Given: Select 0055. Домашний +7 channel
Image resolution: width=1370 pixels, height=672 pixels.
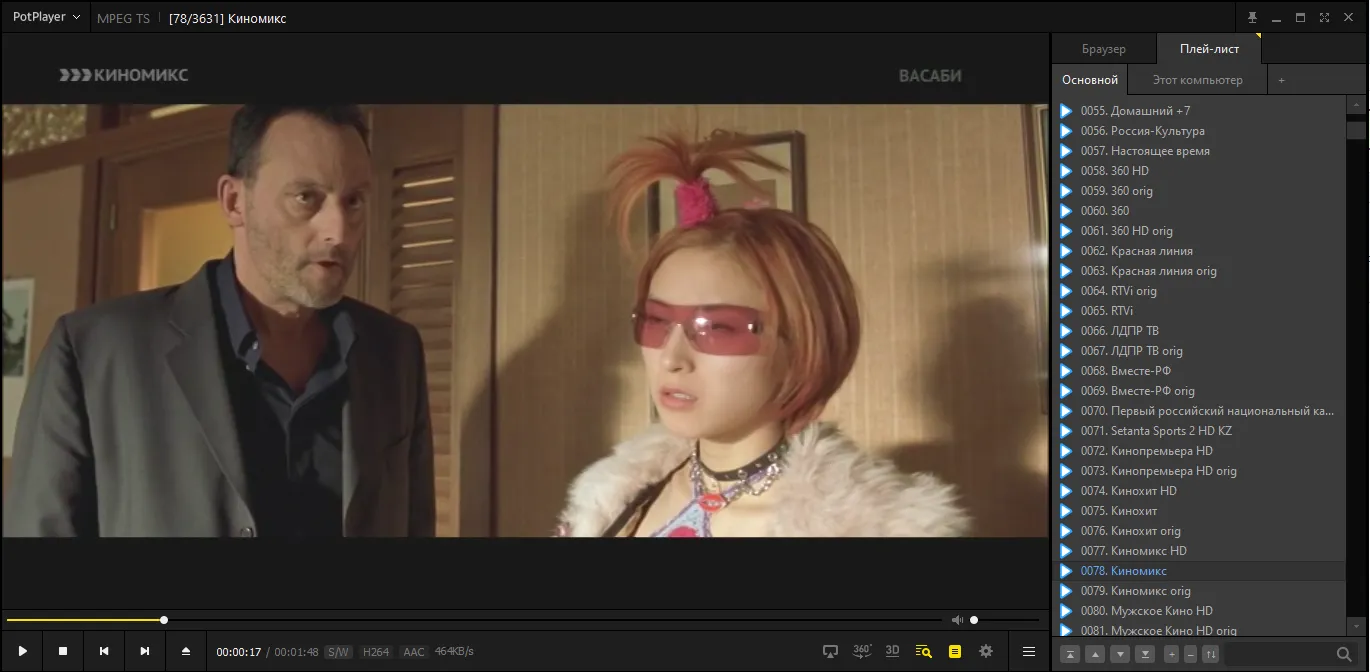Looking at the screenshot, I should coord(1198,111).
